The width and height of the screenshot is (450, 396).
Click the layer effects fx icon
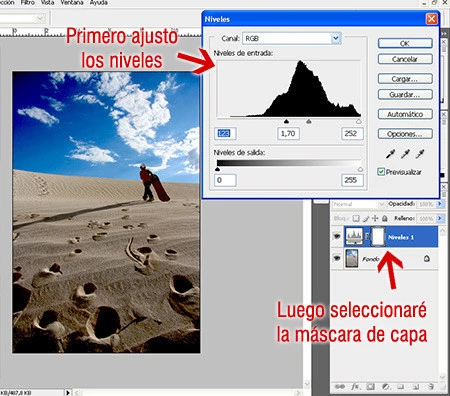355,387
